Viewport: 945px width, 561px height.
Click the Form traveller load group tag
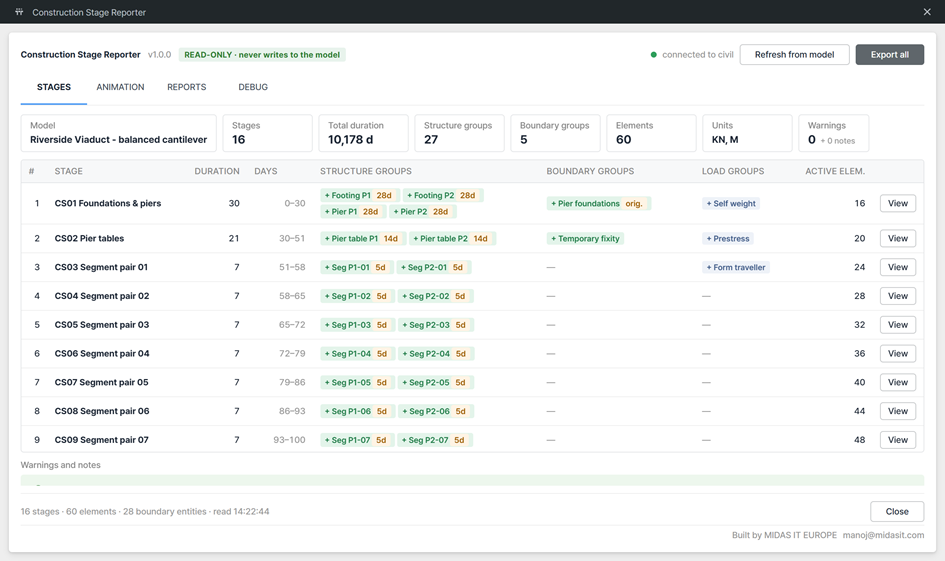(736, 268)
